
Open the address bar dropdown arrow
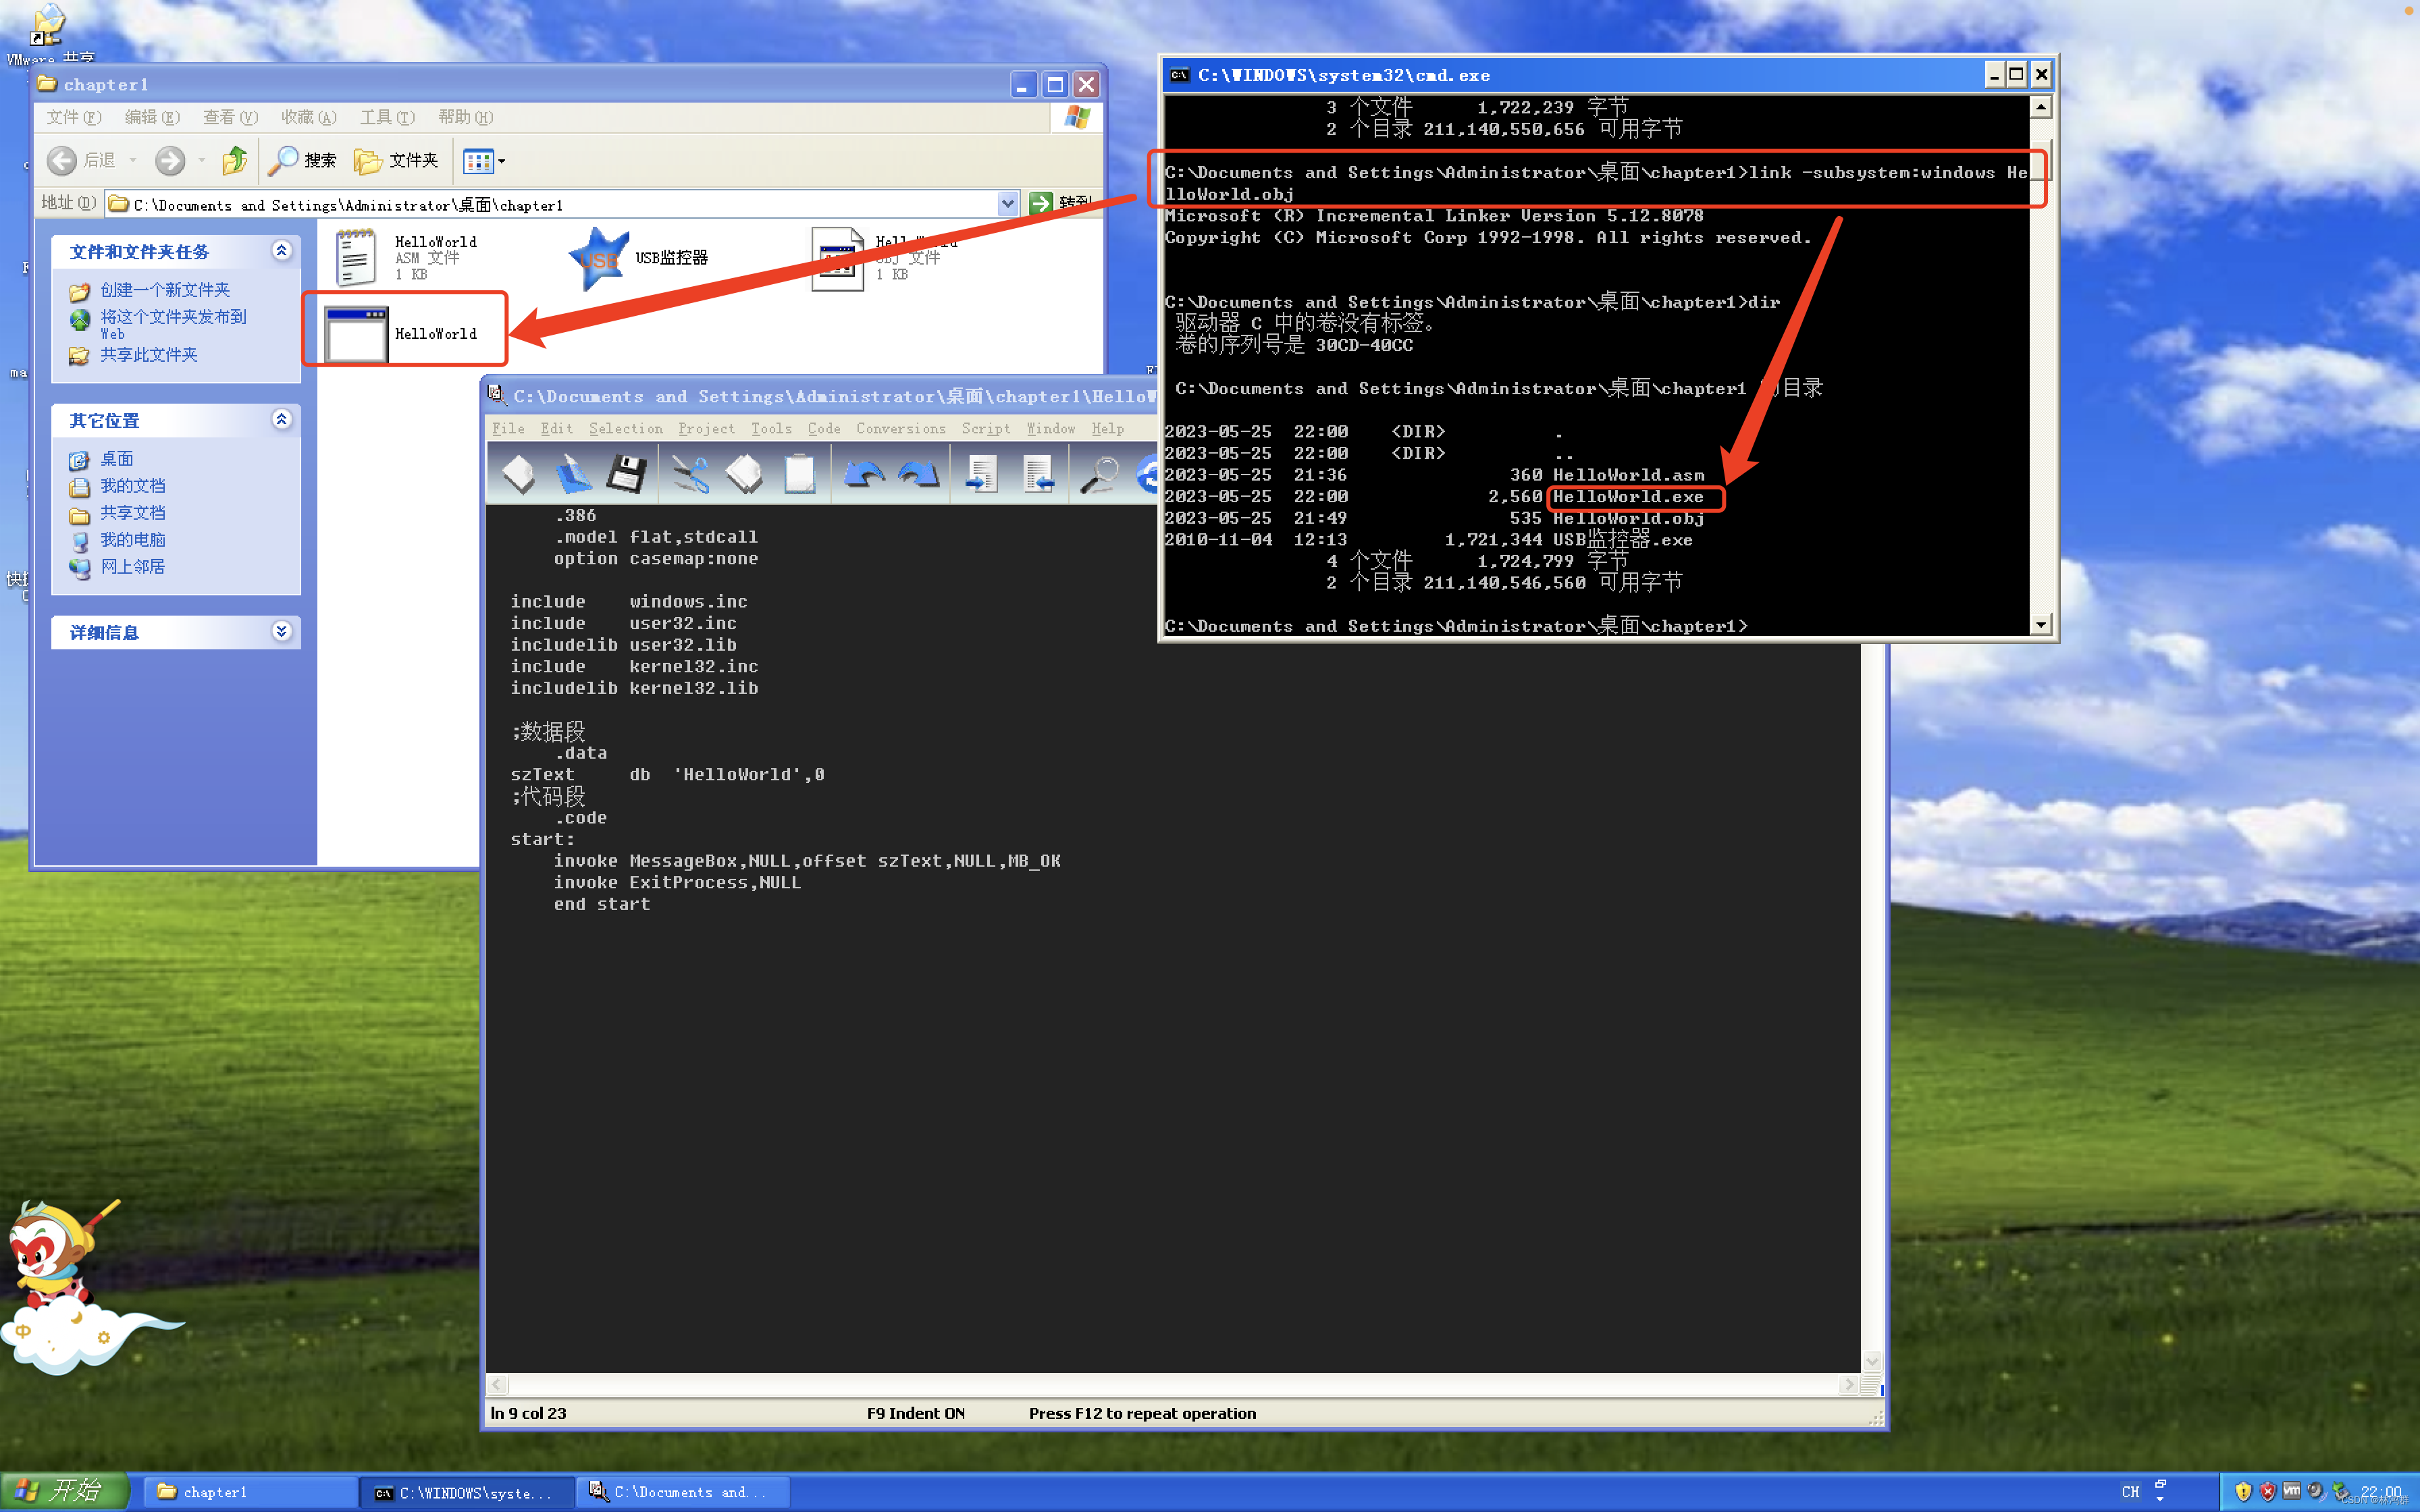coord(1007,204)
